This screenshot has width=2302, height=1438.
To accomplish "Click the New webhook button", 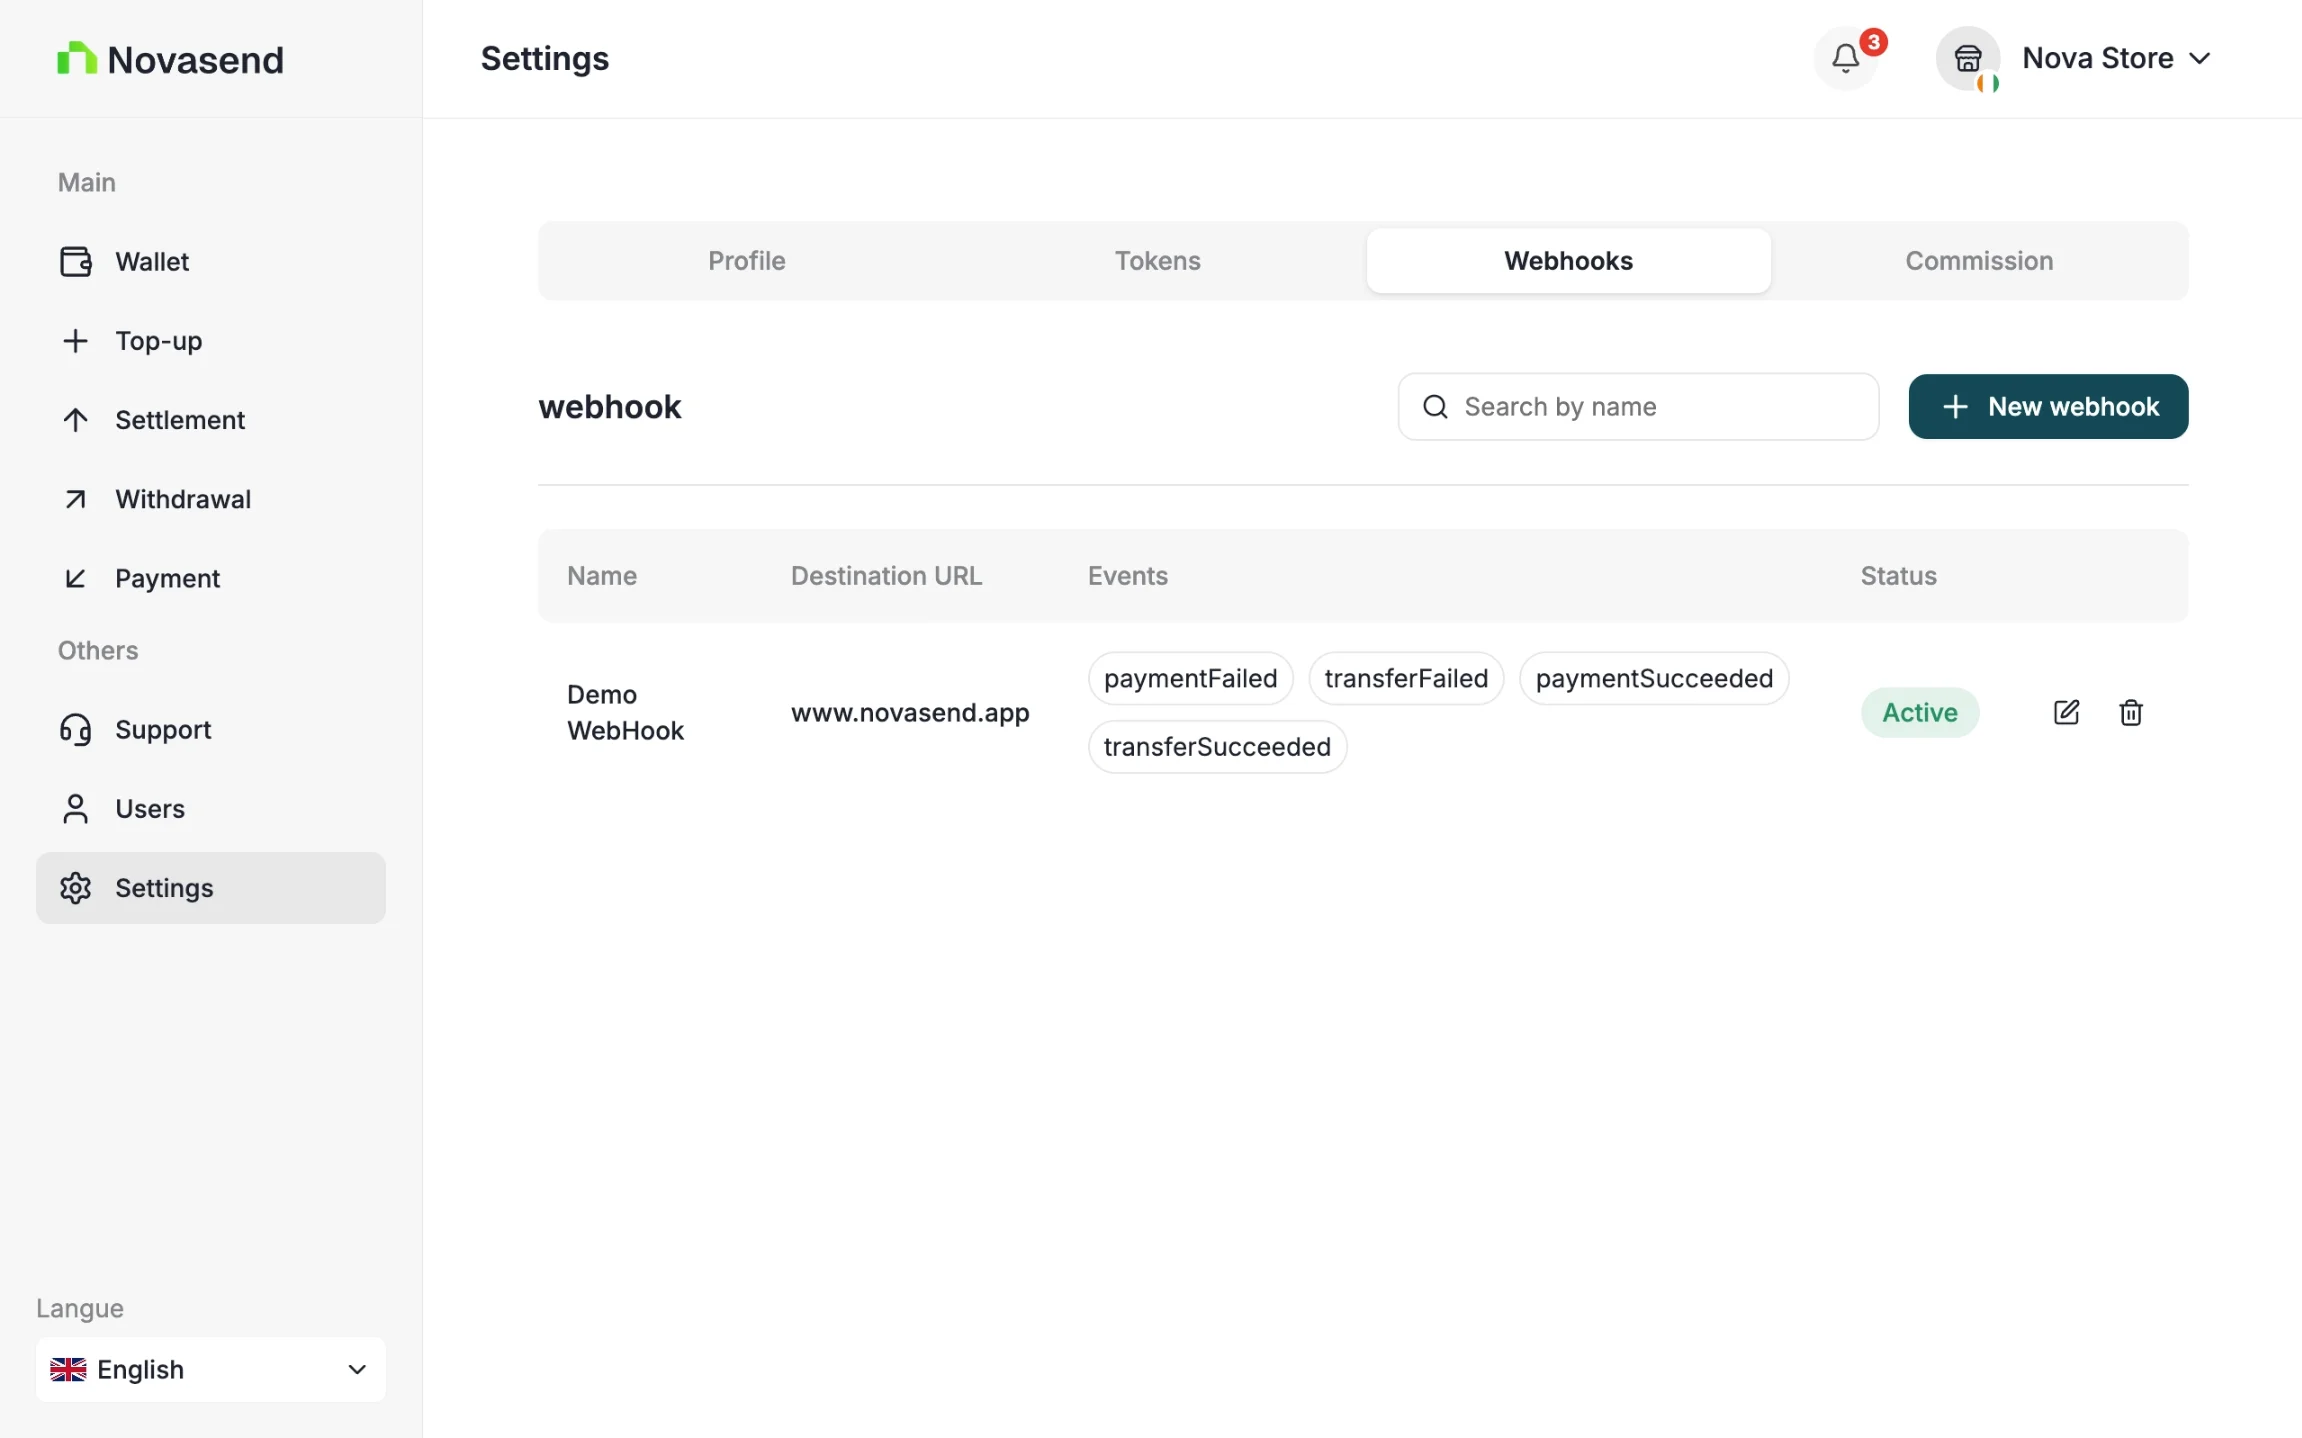I will [2048, 406].
